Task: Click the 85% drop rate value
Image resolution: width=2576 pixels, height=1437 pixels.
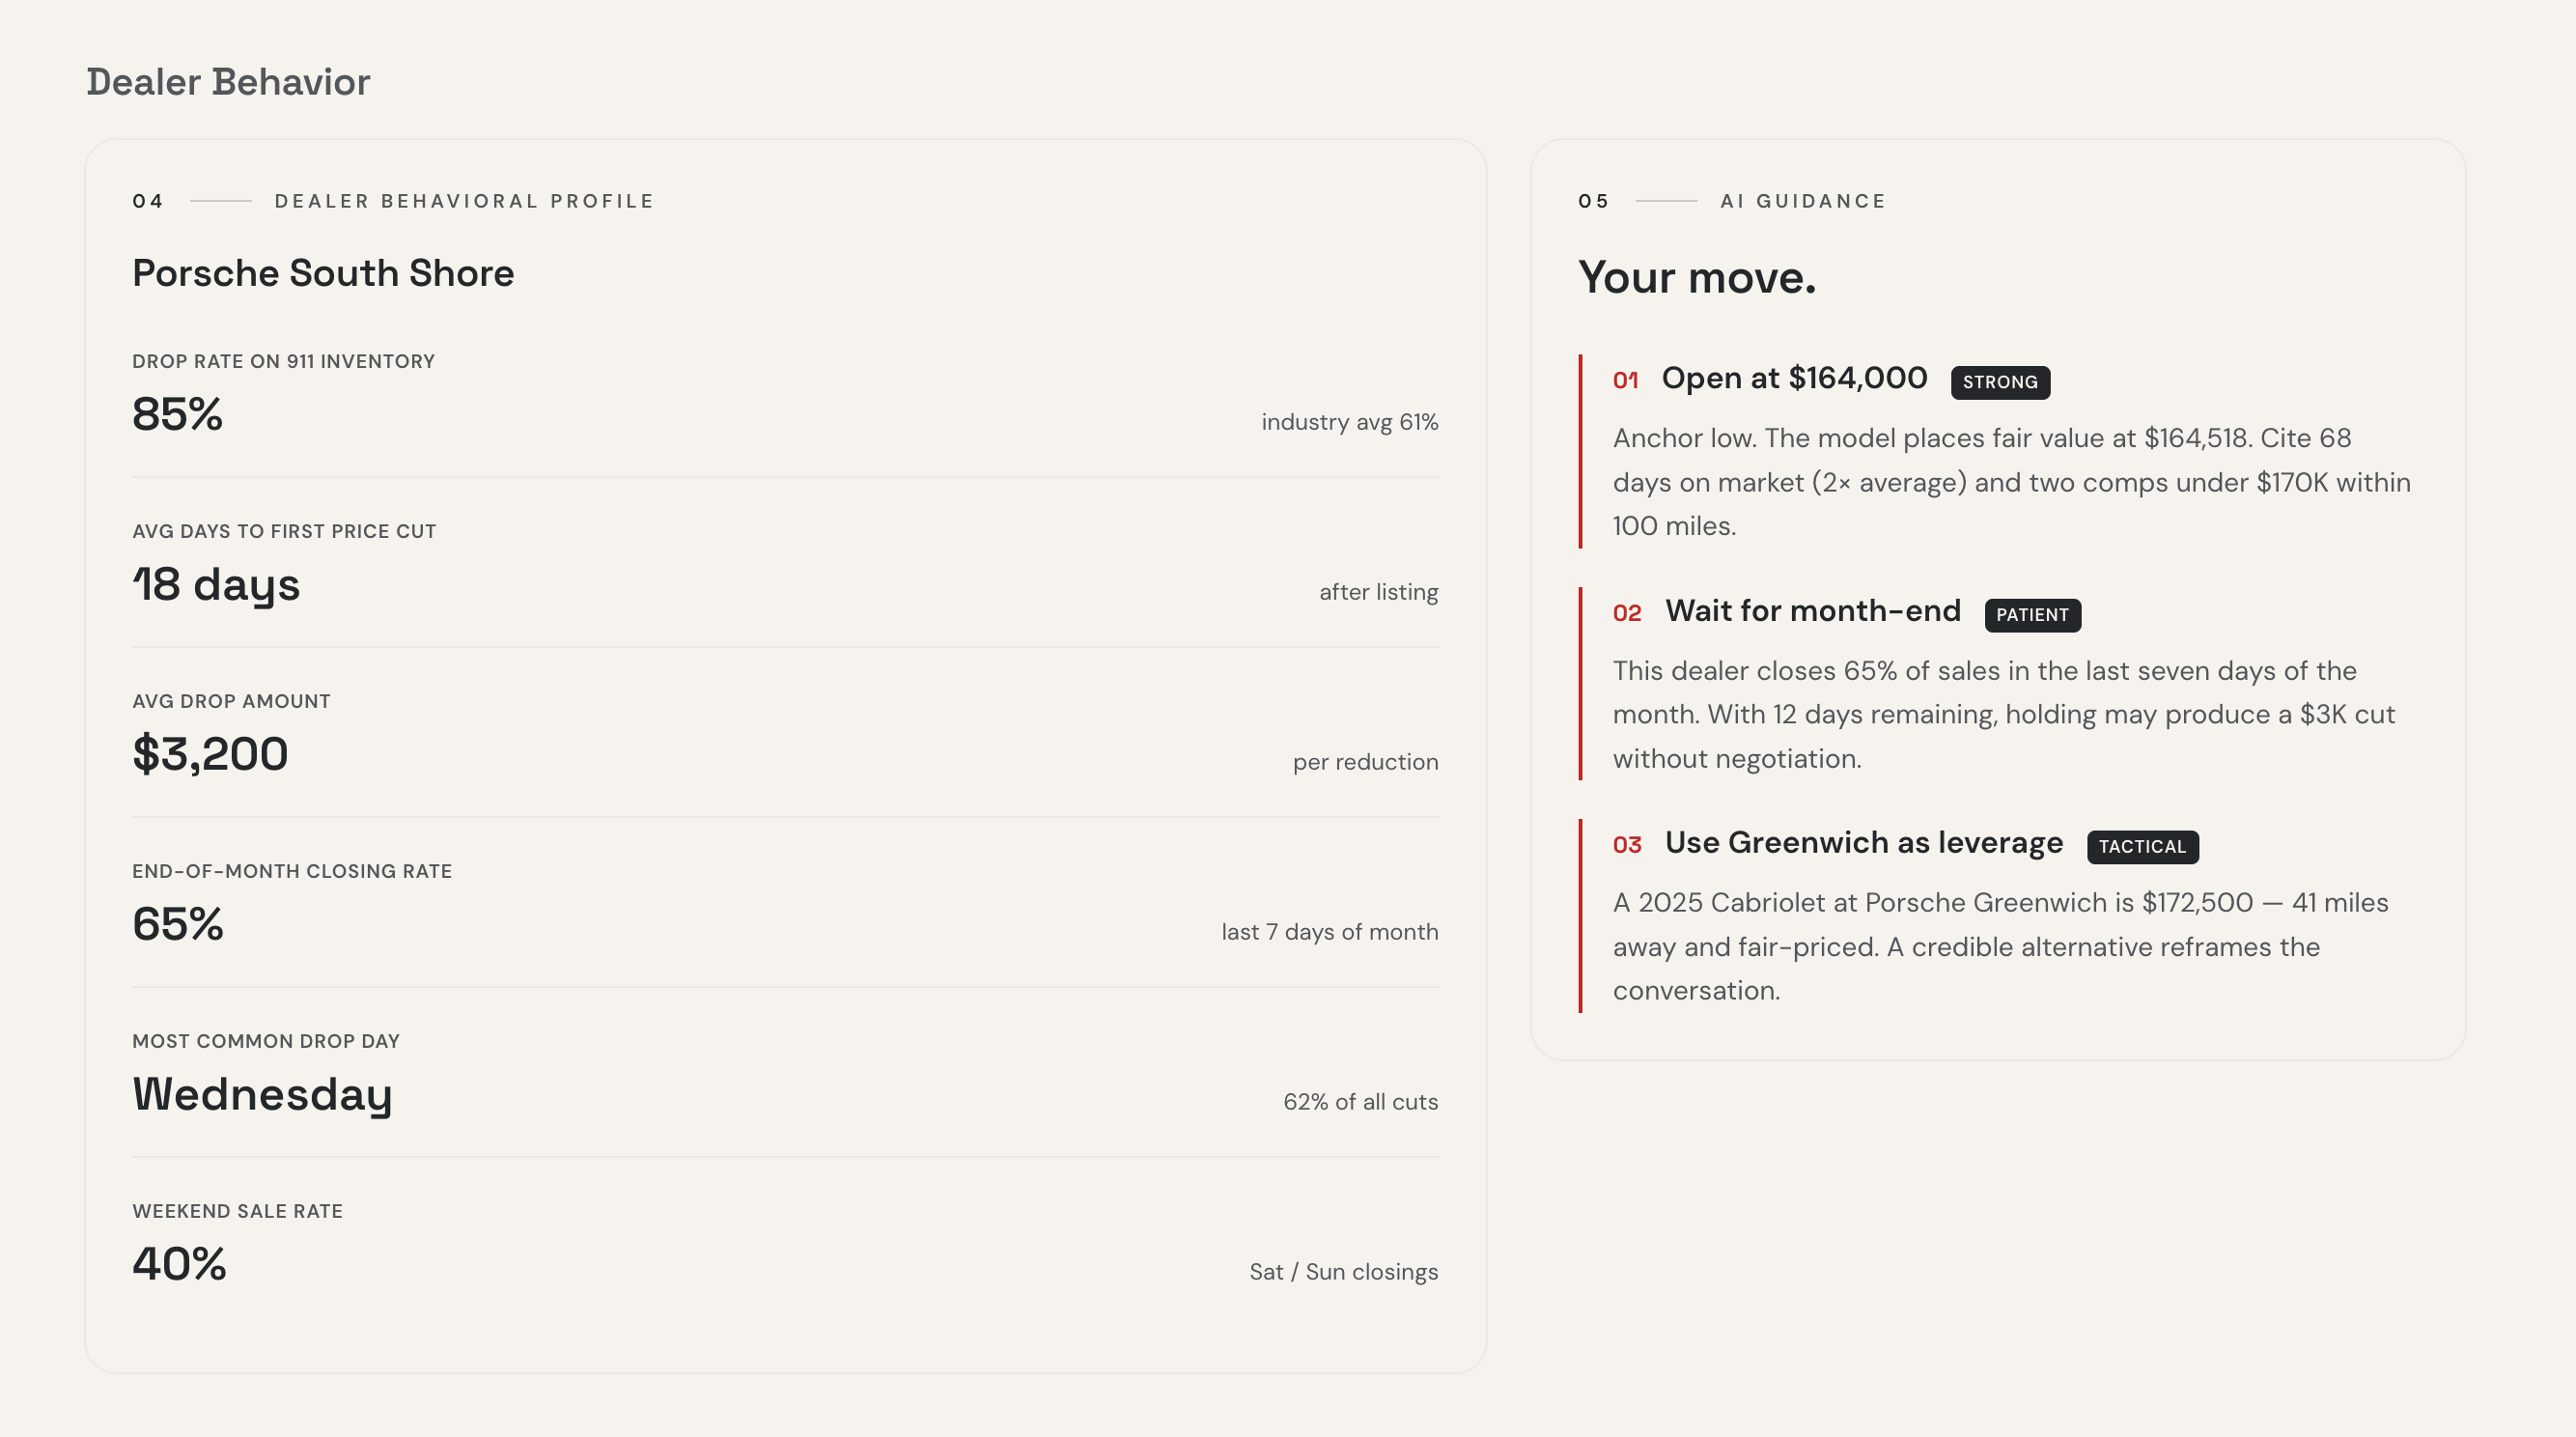Action: (177, 413)
